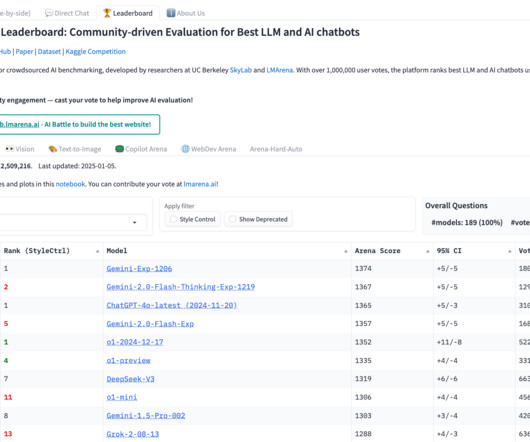Open the lmarena.ai vote link

pyautogui.click(x=200, y=184)
